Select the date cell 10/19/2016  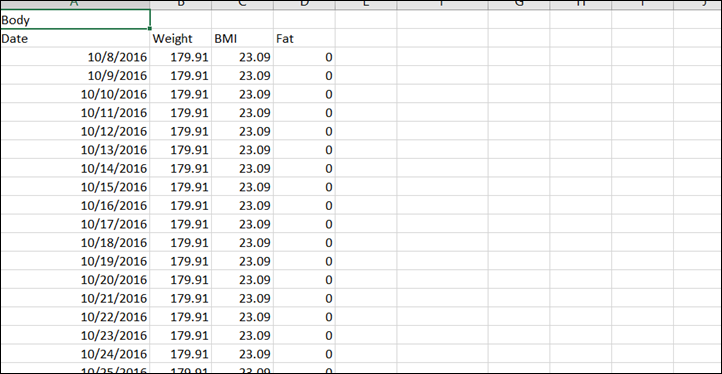[75, 261]
